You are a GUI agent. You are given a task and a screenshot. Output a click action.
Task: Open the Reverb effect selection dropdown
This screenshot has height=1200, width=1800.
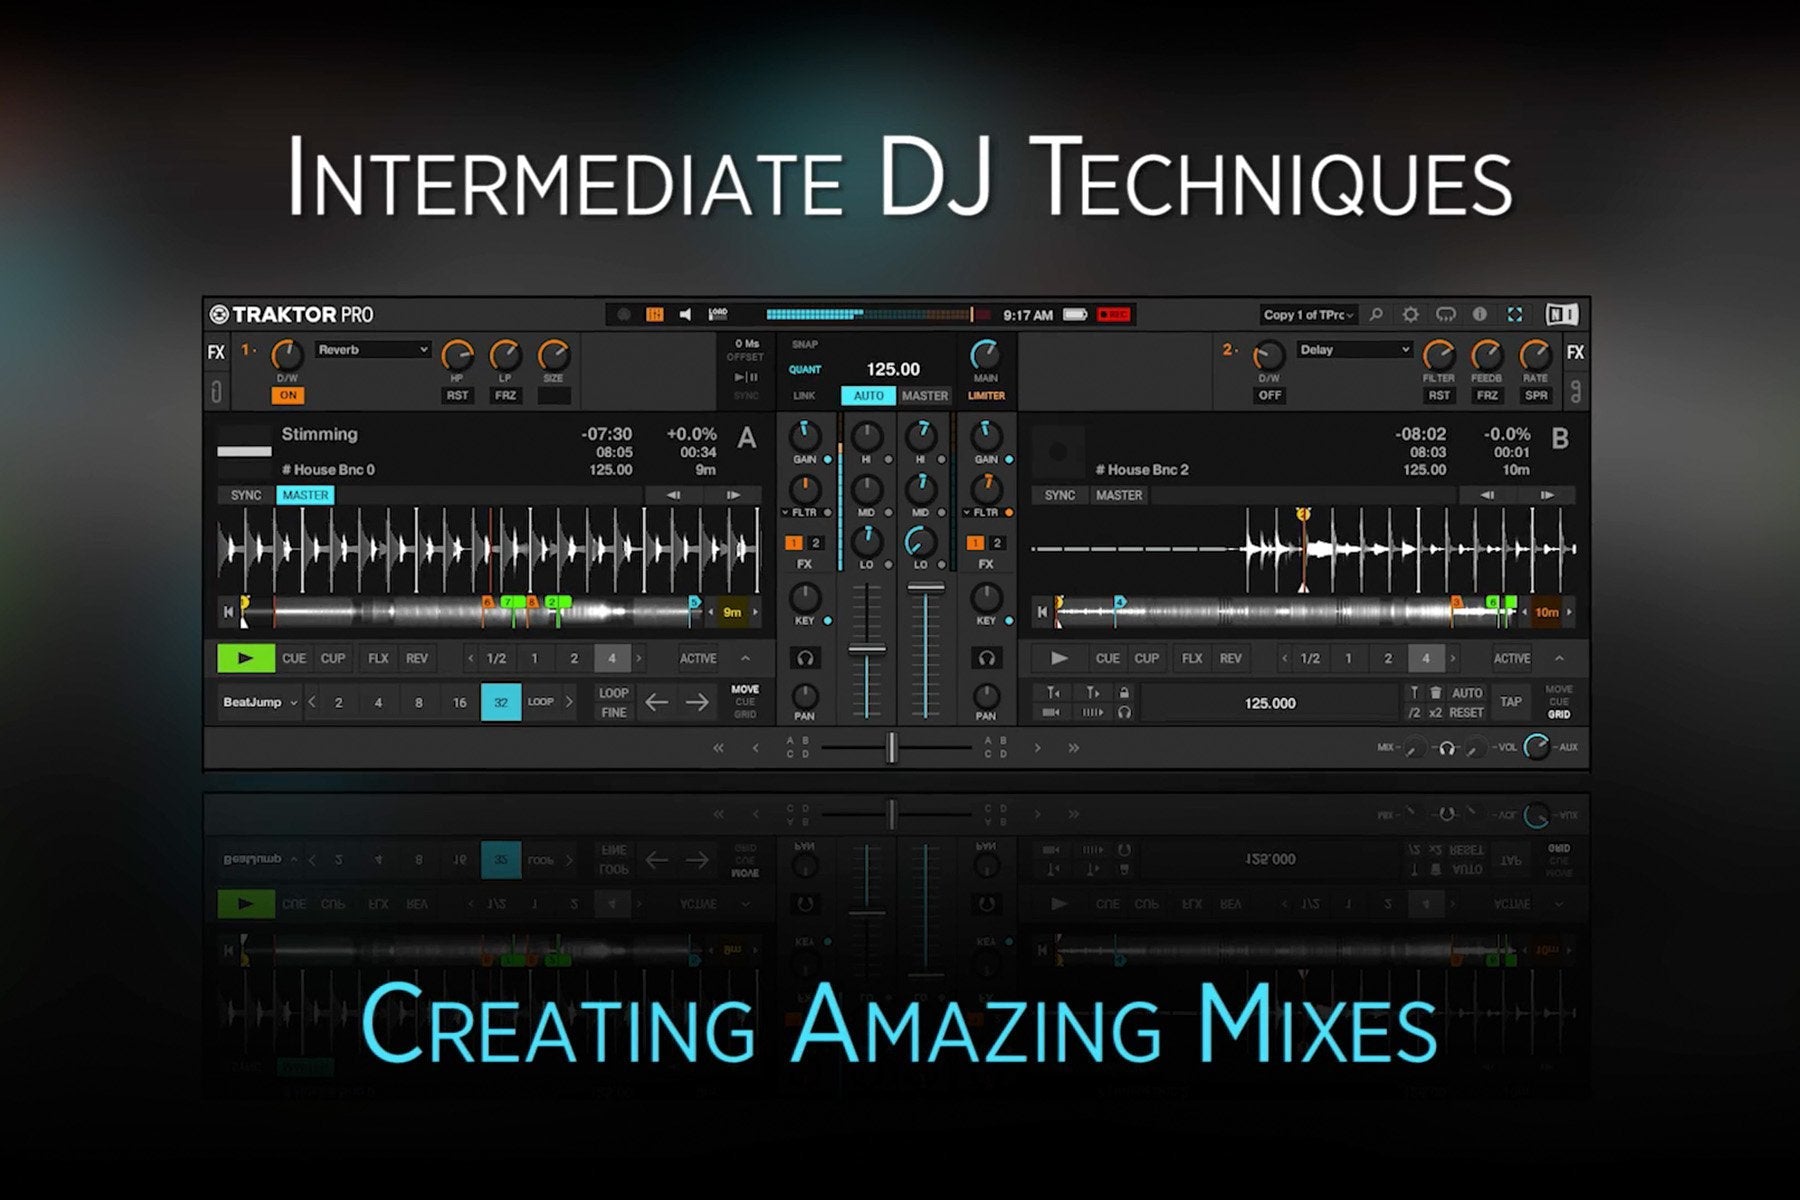pos(370,350)
